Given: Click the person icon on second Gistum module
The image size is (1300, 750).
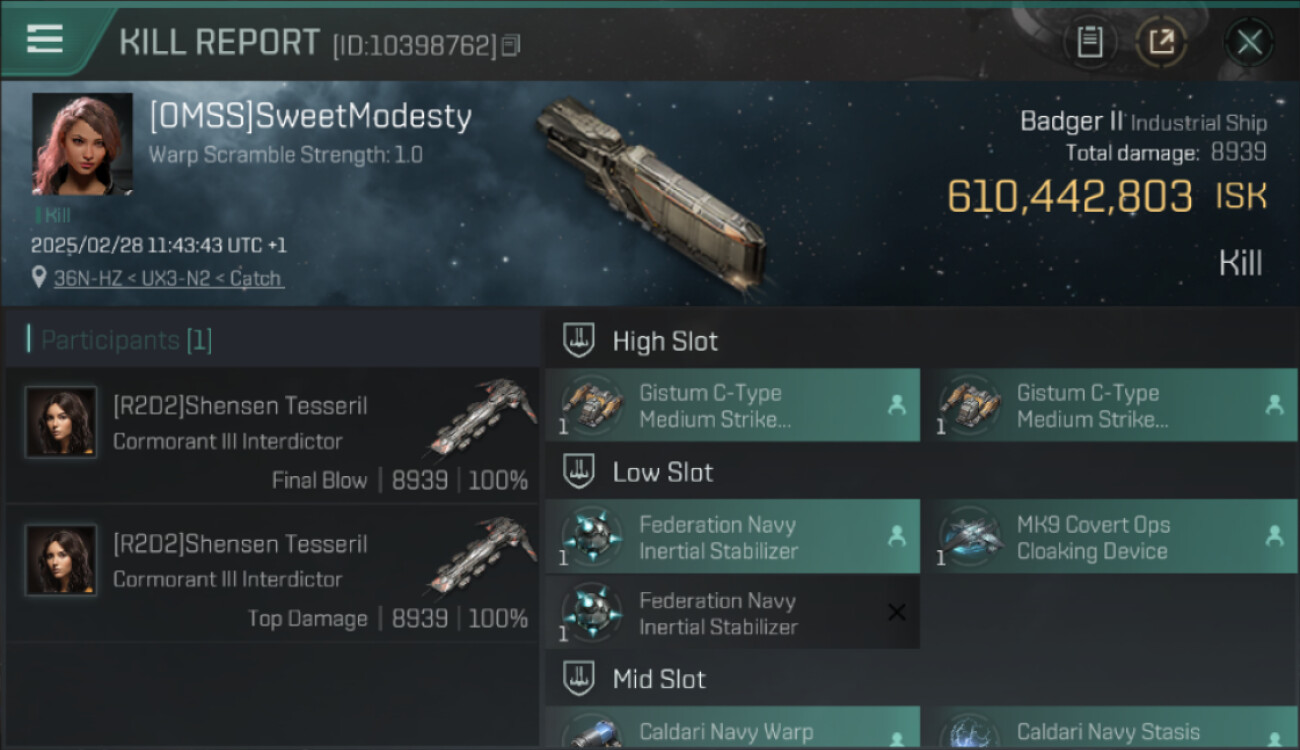Looking at the screenshot, I should click(x=1274, y=405).
